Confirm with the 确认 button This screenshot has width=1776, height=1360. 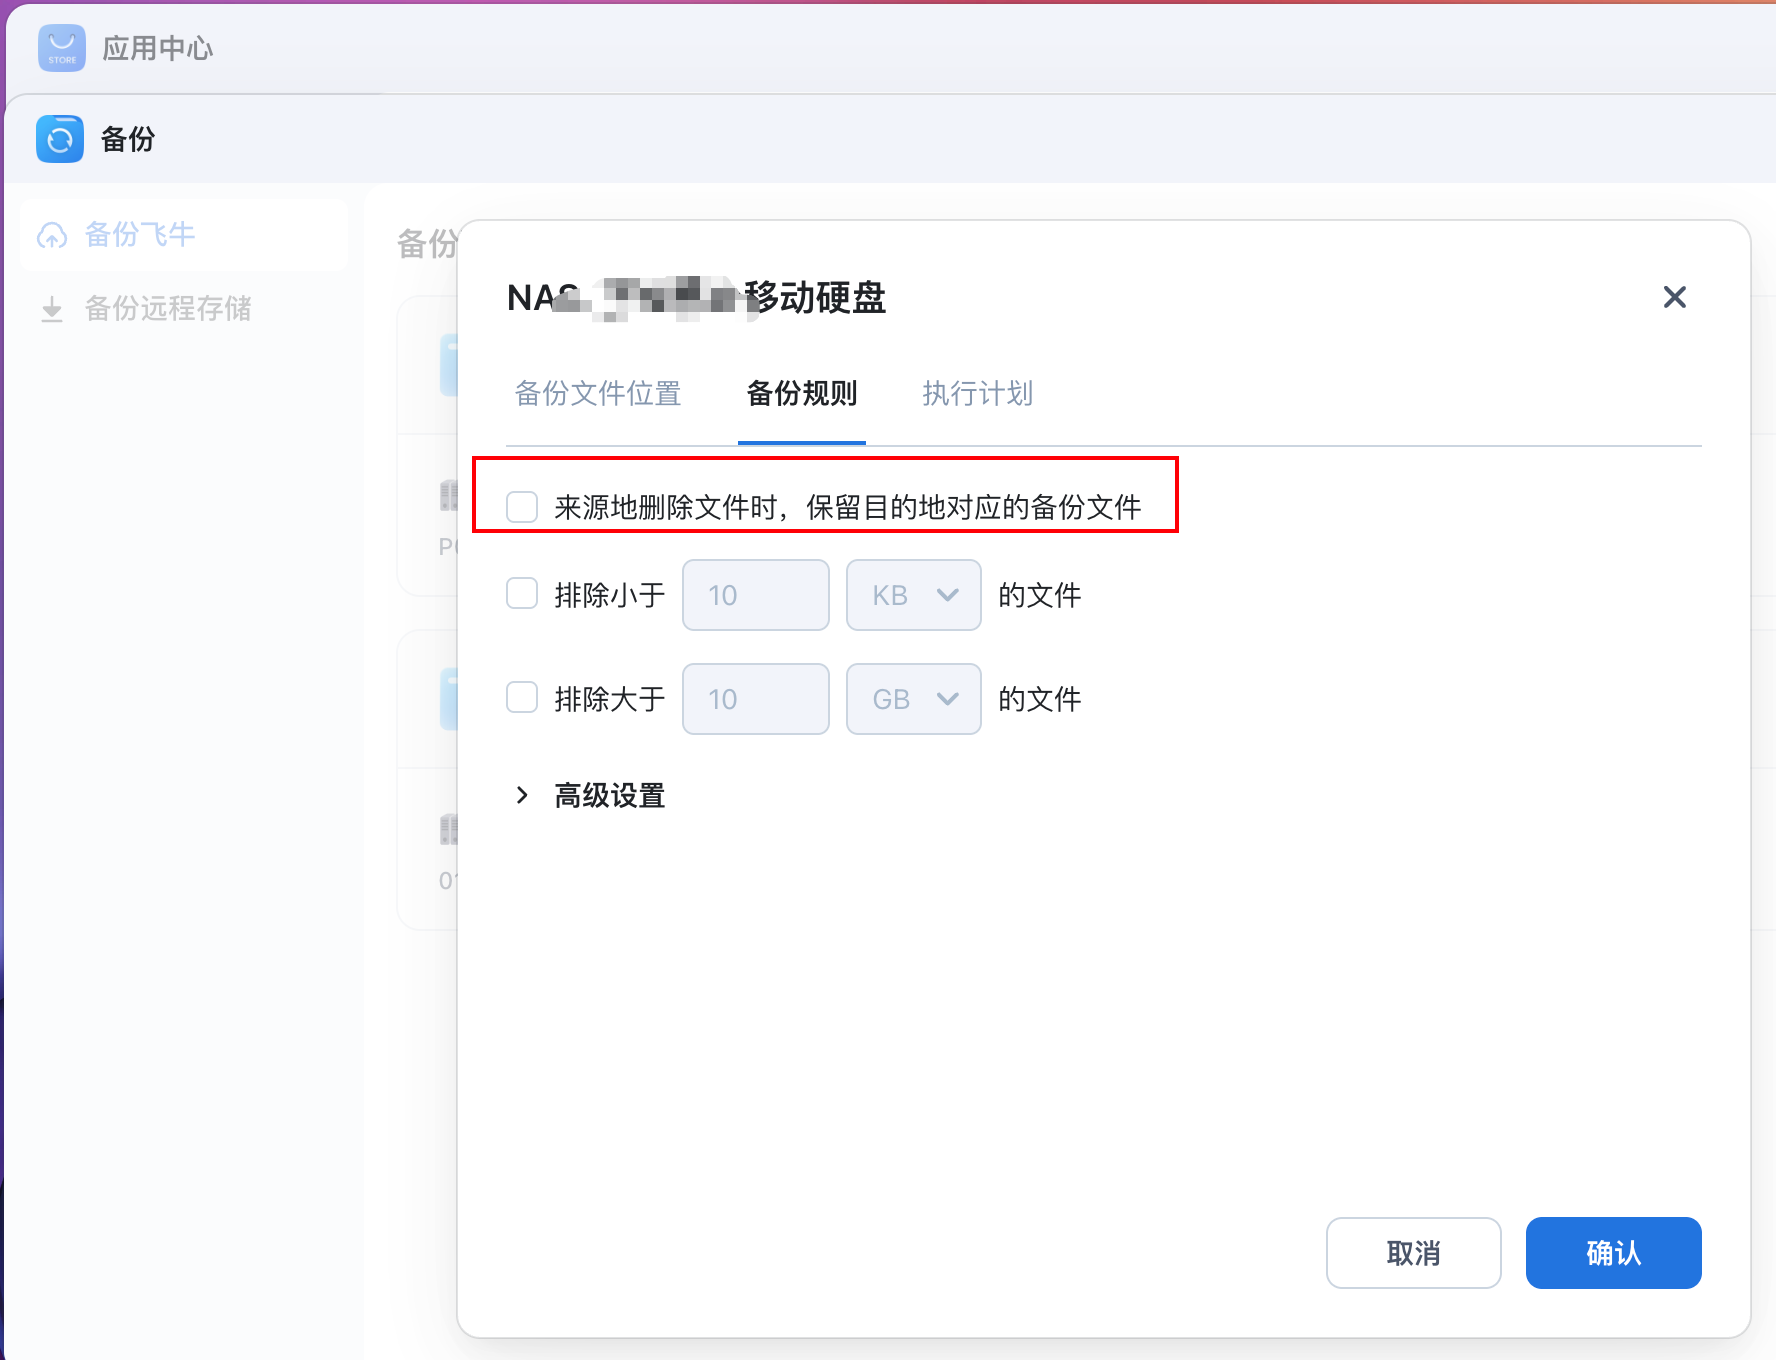(1614, 1253)
